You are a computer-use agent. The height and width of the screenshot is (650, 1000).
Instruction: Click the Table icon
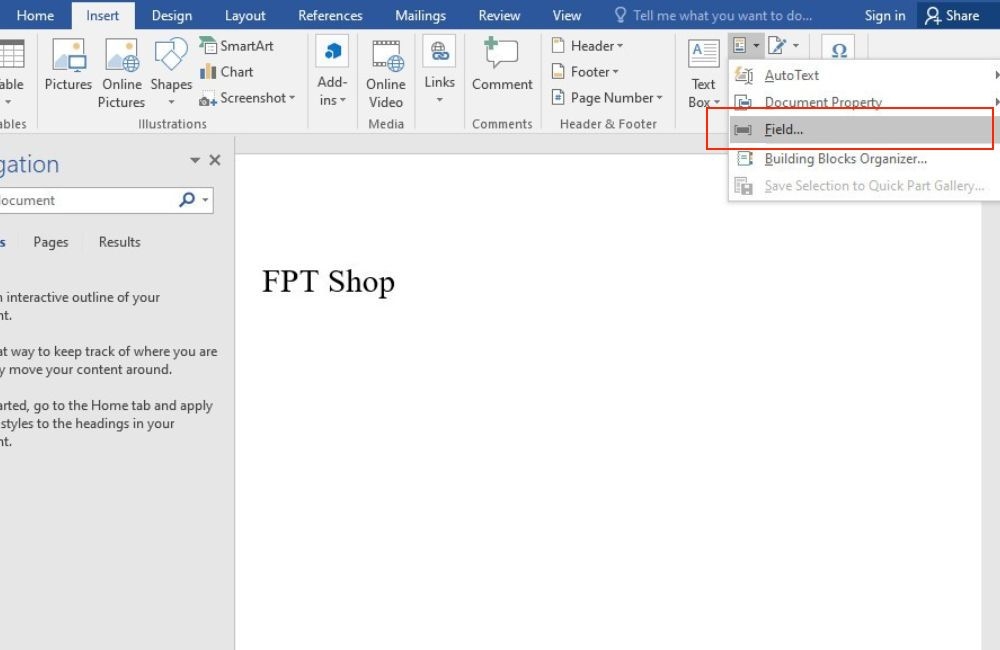(11, 55)
